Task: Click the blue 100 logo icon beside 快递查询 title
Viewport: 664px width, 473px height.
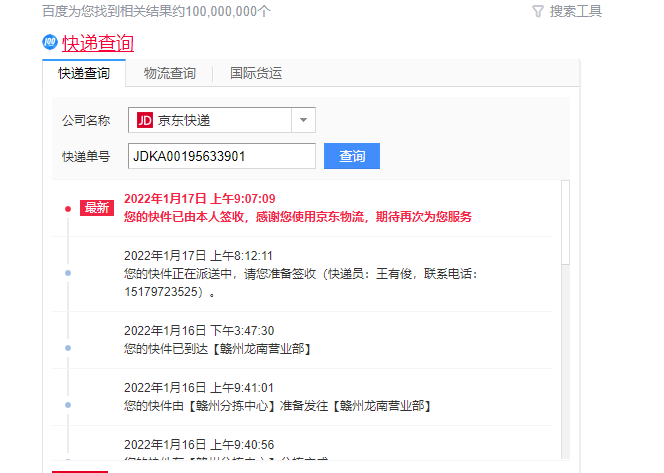Action: (x=50, y=42)
